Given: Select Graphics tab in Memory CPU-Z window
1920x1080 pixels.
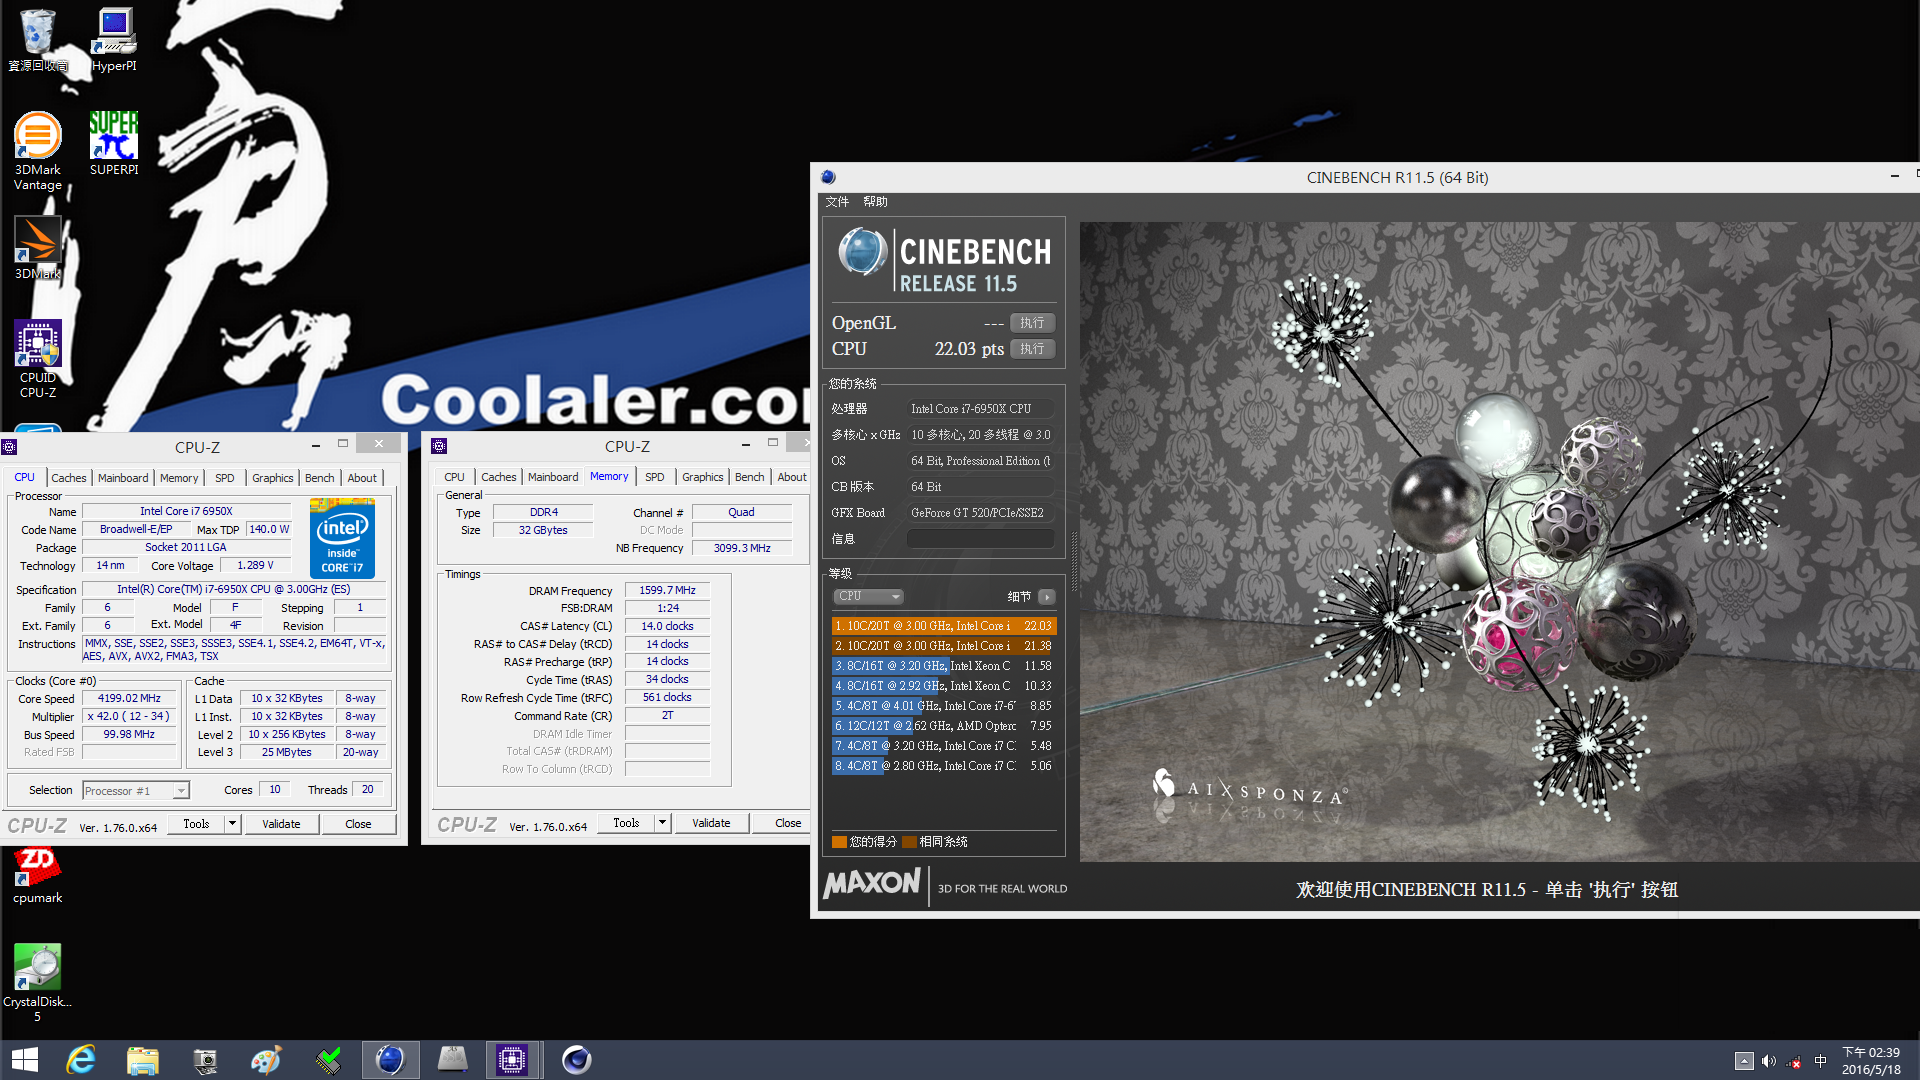Looking at the screenshot, I should point(703,477).
